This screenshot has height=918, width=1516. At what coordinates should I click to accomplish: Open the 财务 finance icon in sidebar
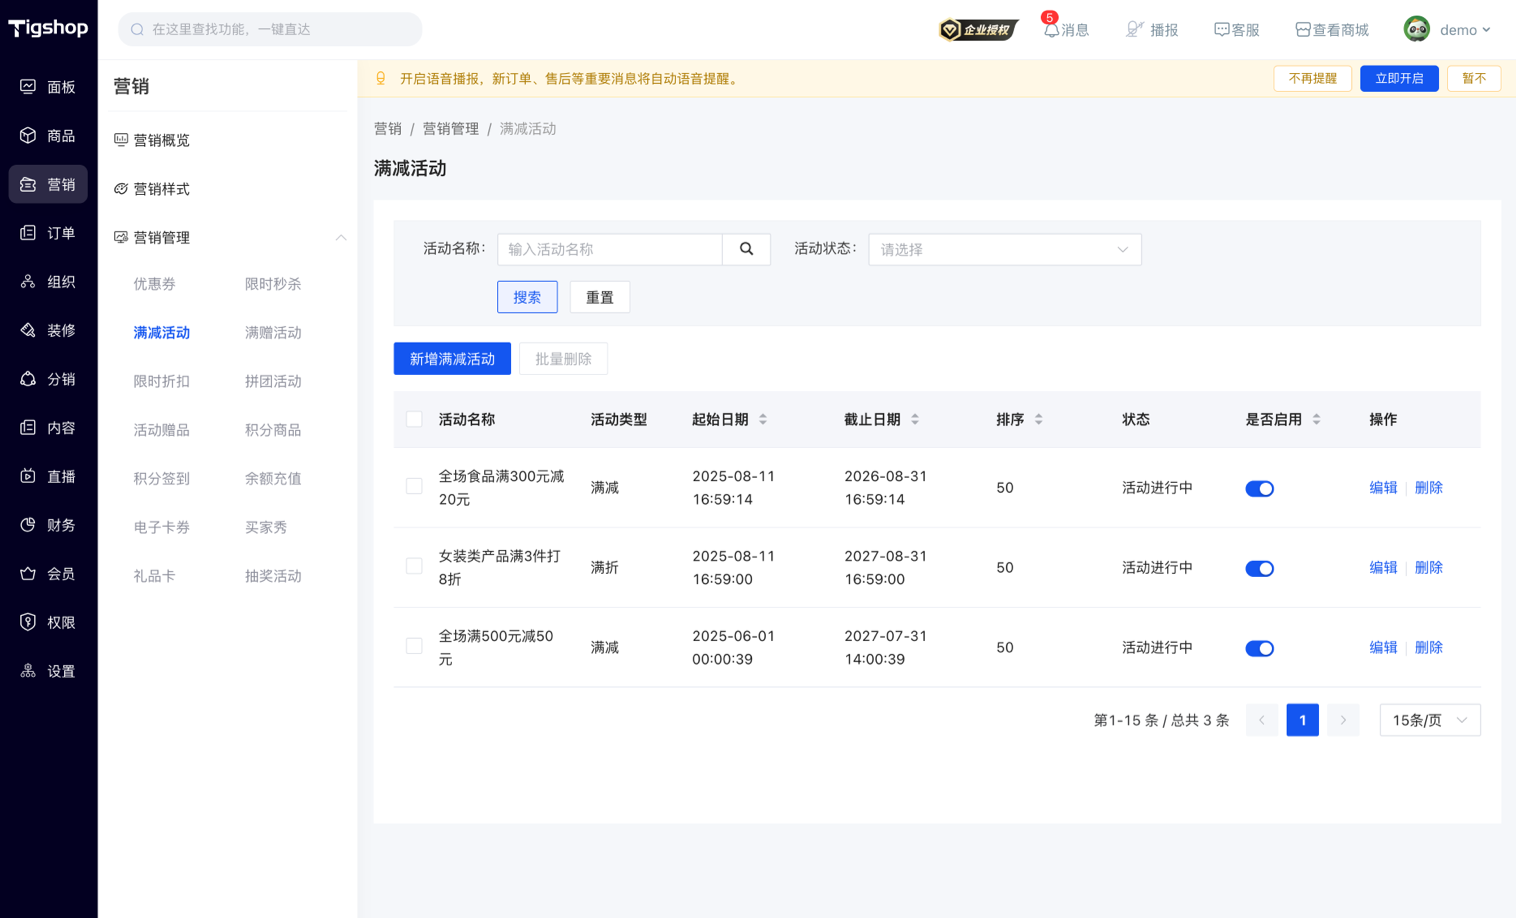(28, 525)
